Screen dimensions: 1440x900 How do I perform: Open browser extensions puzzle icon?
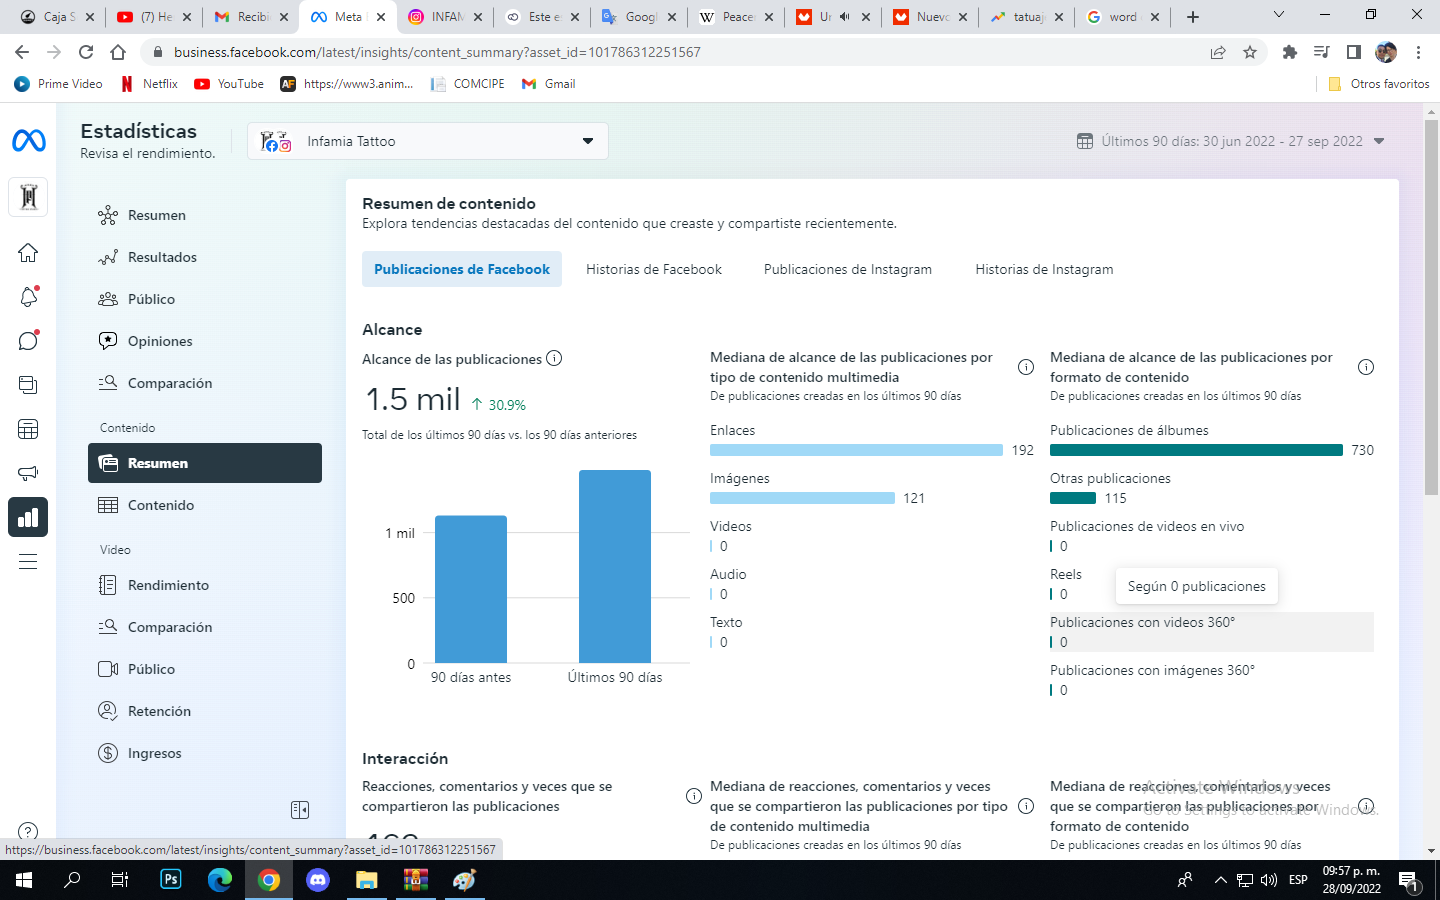[1290, 52]
